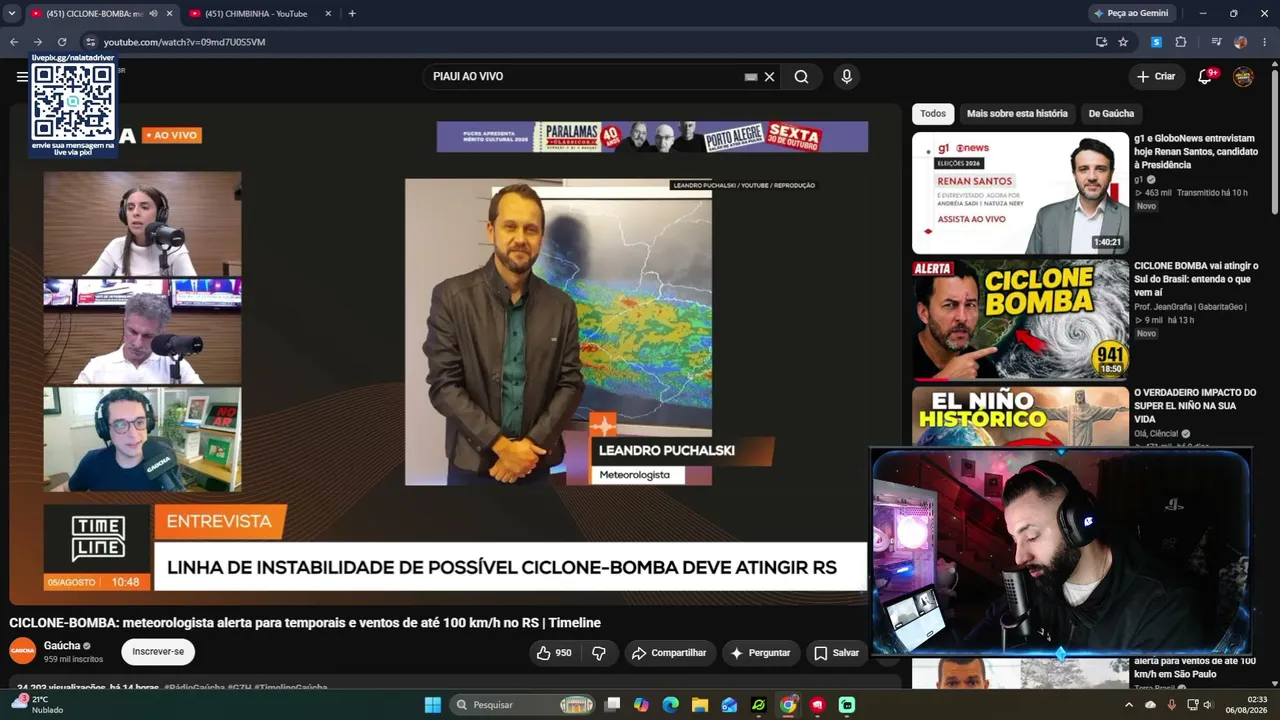Open the Extensions puzzle icon
The width and height of the screenshot is (1280, 720).
coord(1181,42)
